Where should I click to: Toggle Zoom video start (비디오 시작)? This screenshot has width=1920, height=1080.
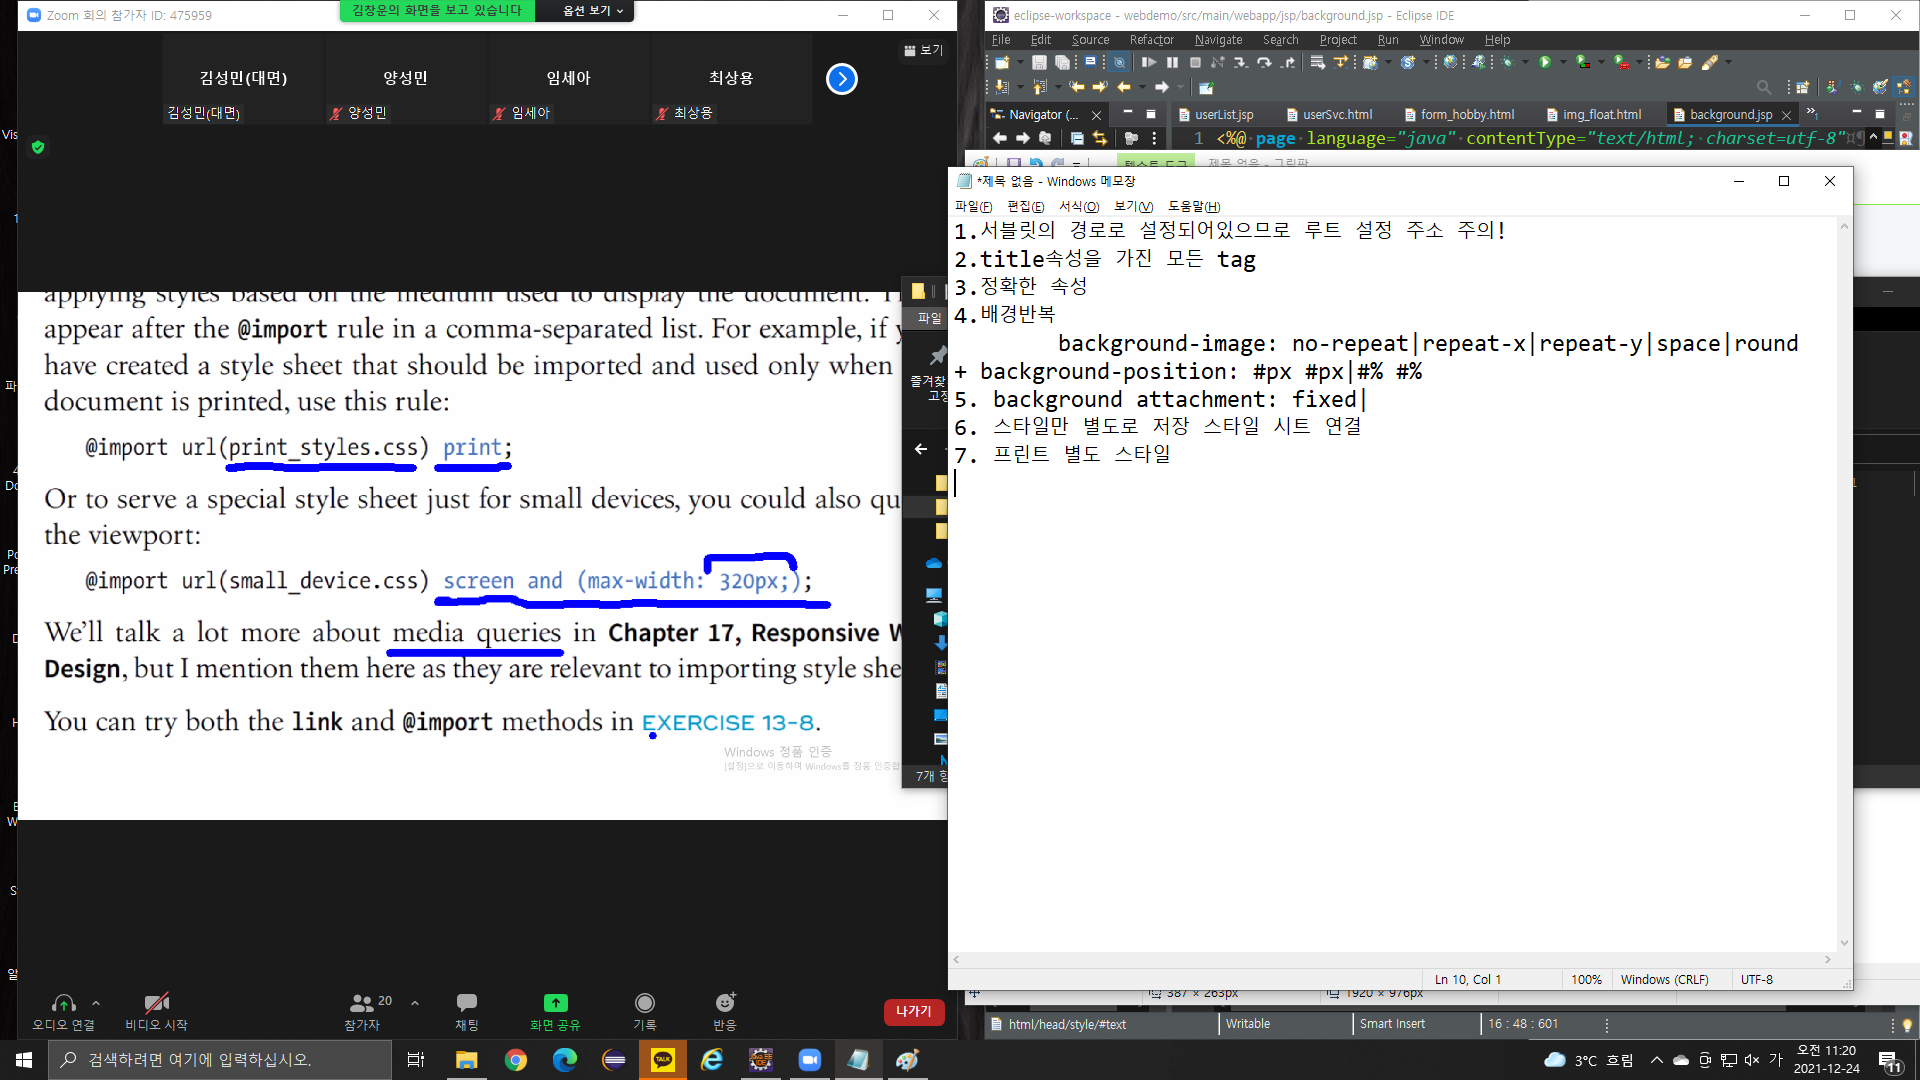(x=156, y=1003)
